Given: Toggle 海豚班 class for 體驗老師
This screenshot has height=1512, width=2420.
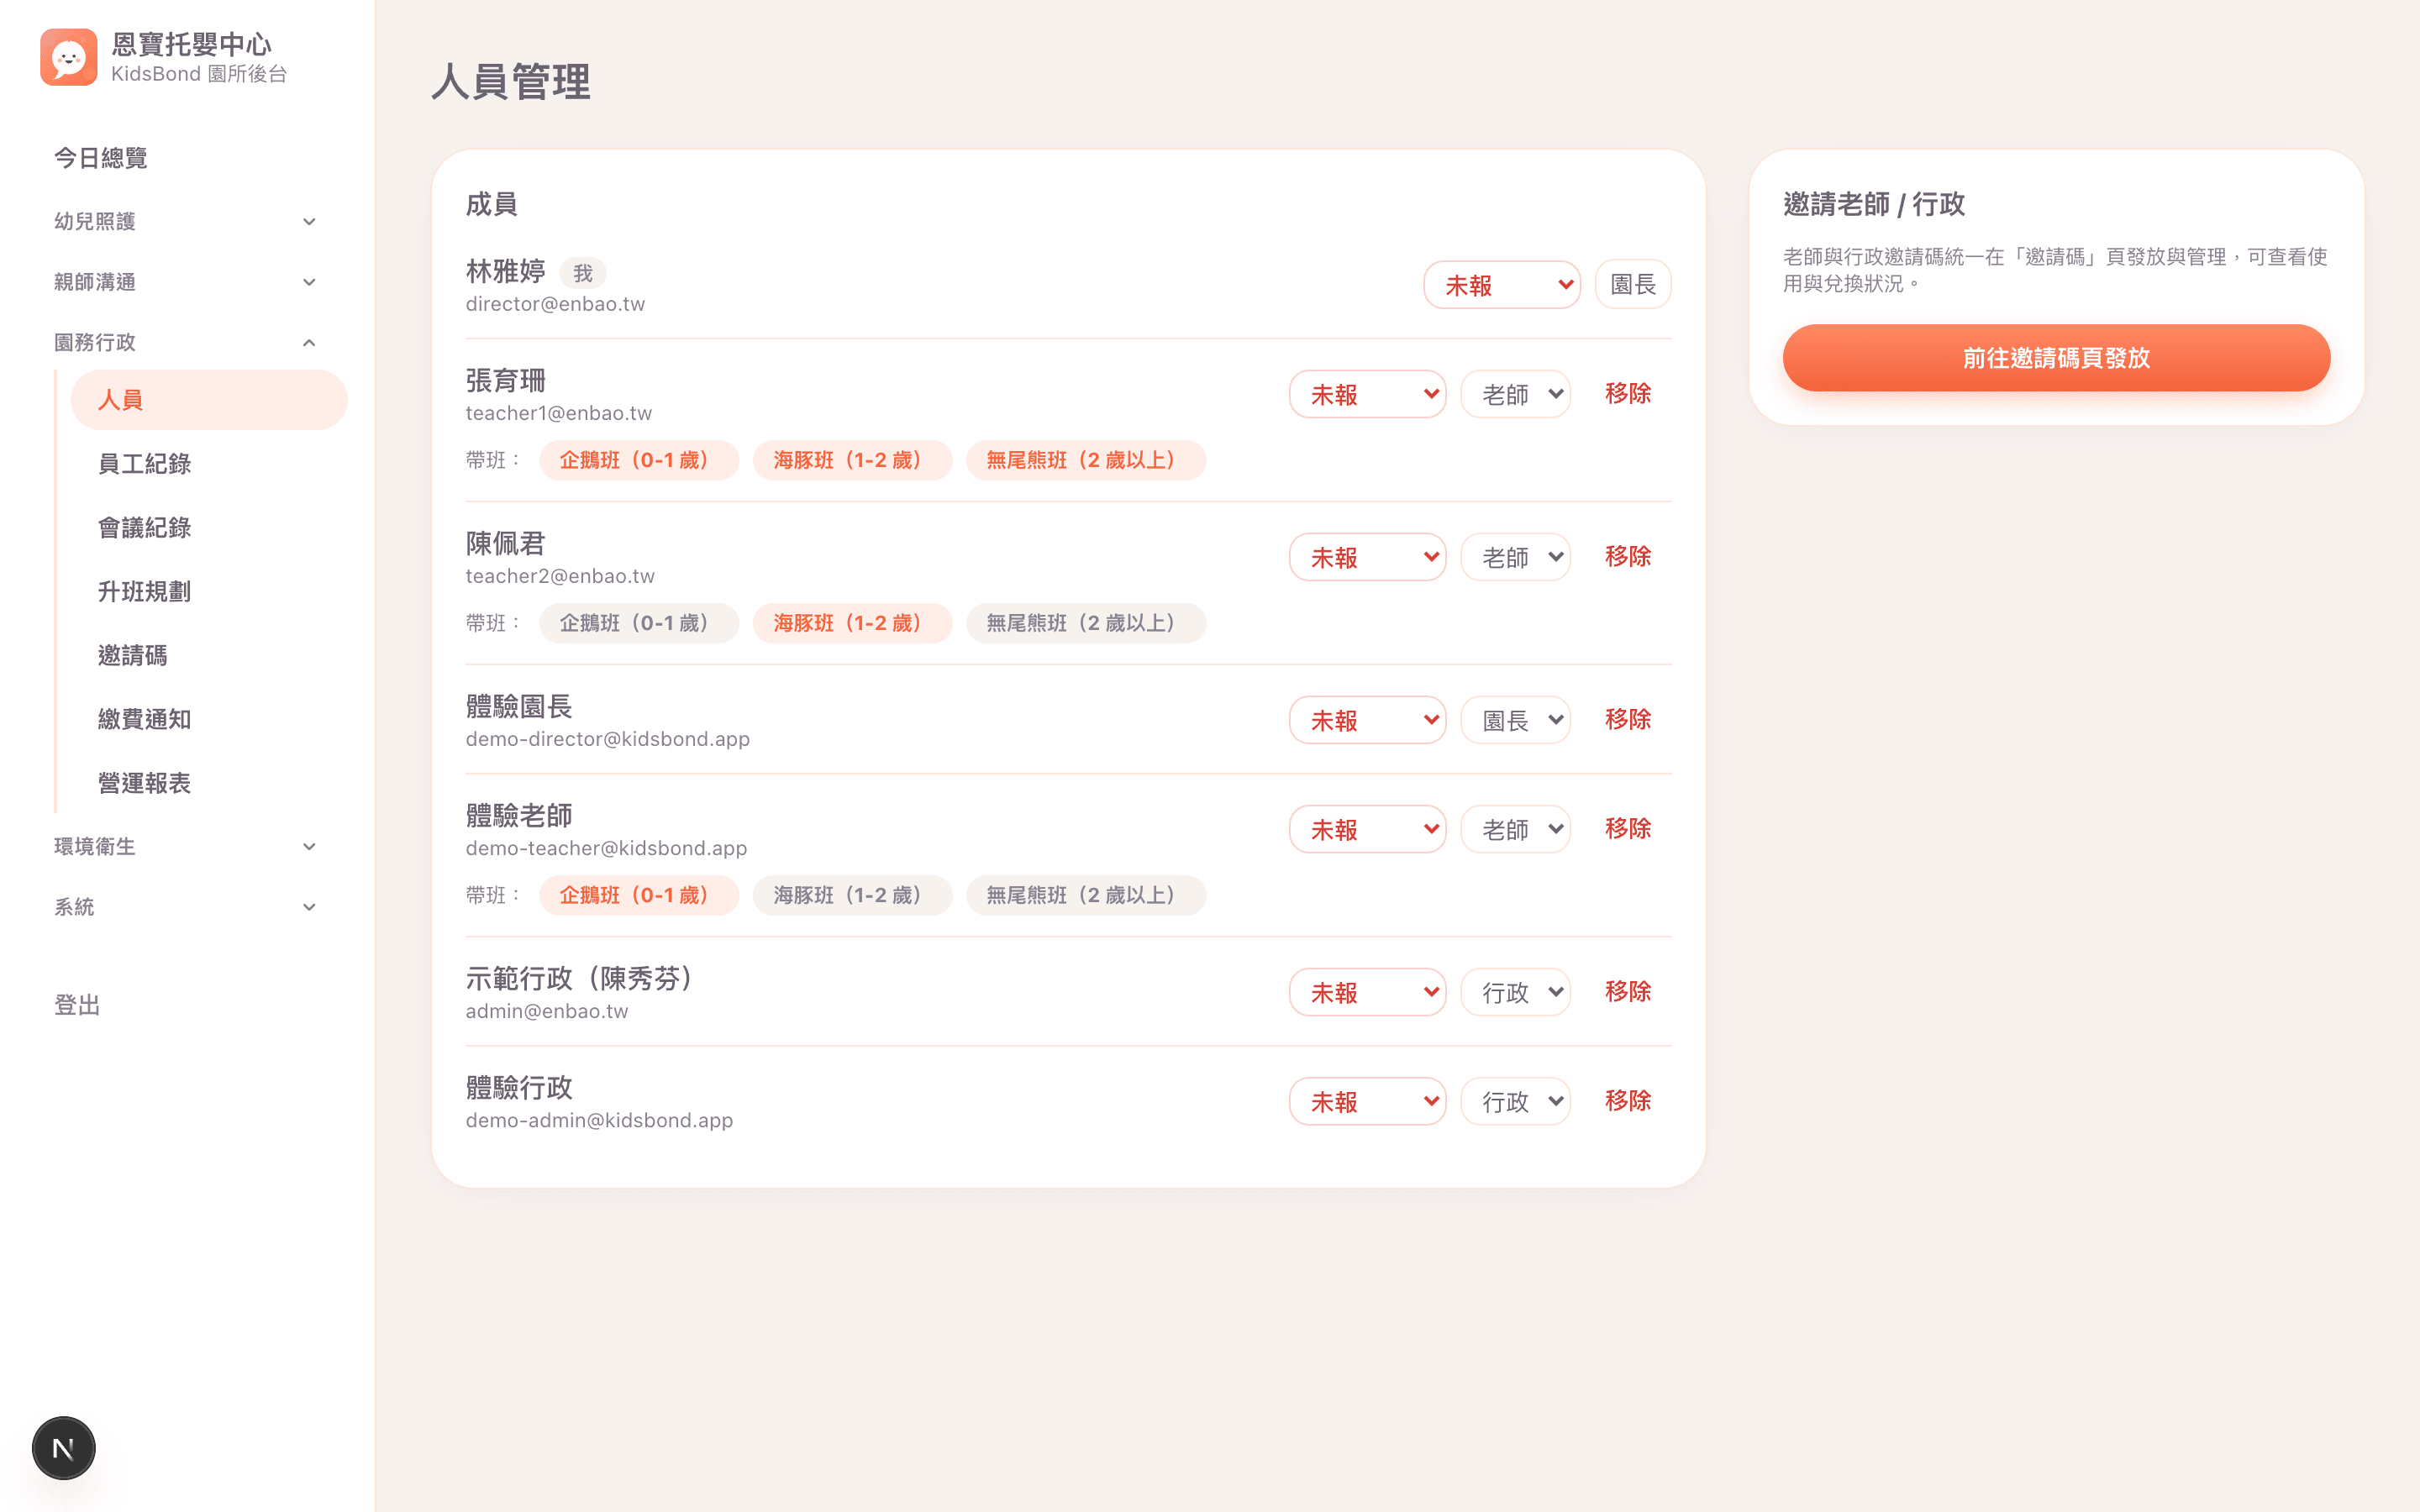Looking at the screenshot, I should click(x=852, y=895).
